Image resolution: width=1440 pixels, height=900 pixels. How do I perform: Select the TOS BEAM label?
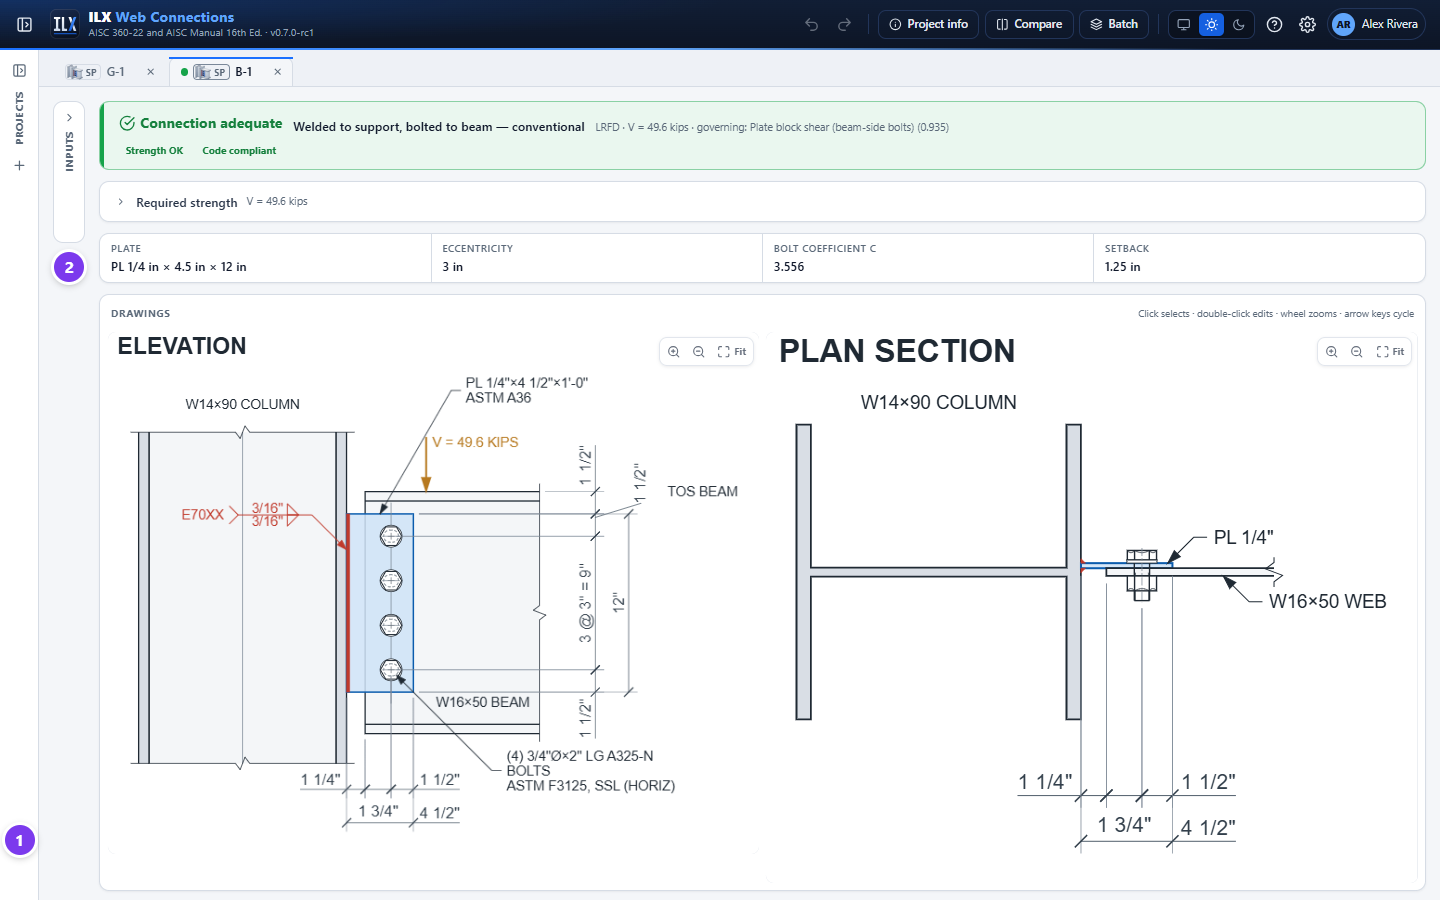pyautogui.click(x=703, y=491)
